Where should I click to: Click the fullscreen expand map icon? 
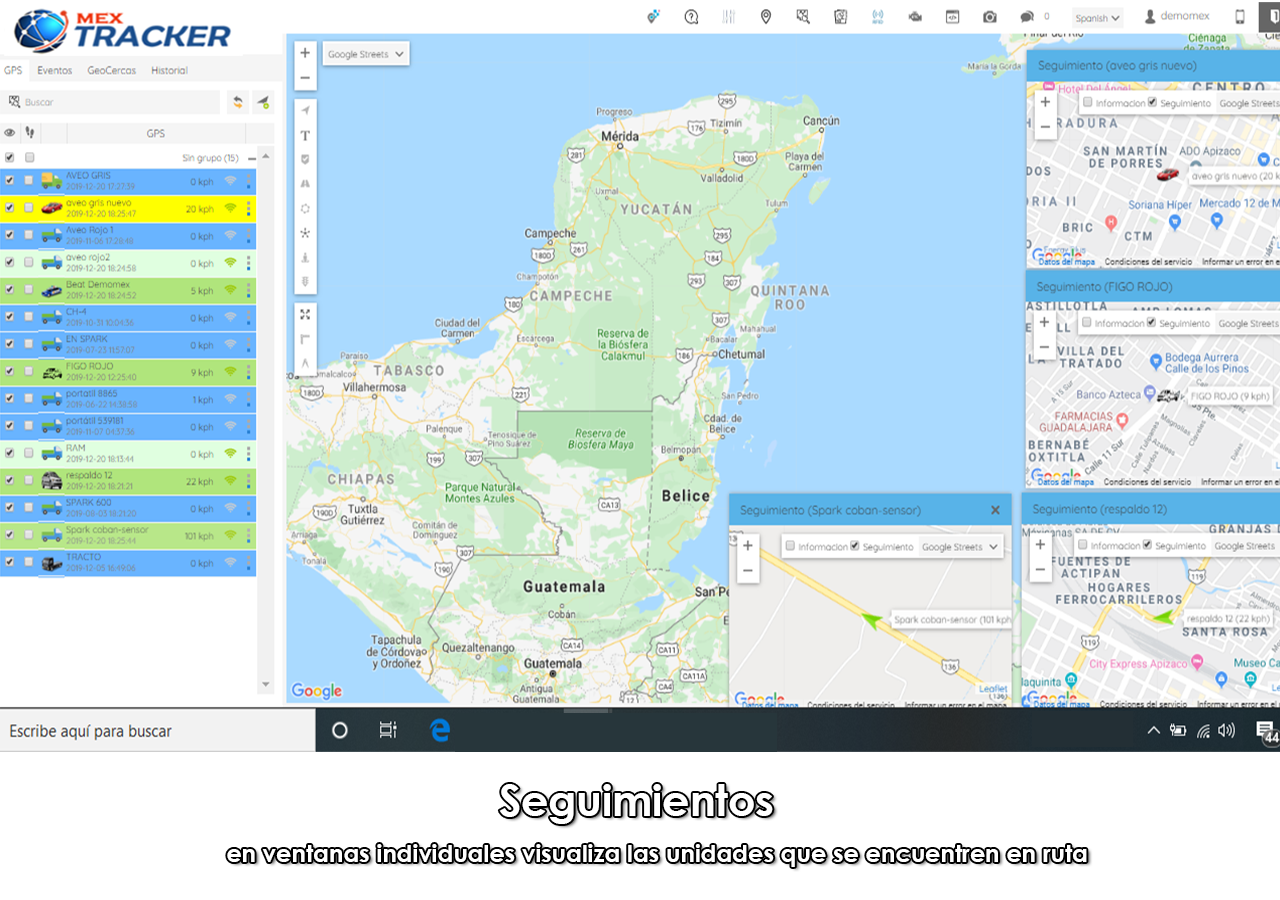305,314
